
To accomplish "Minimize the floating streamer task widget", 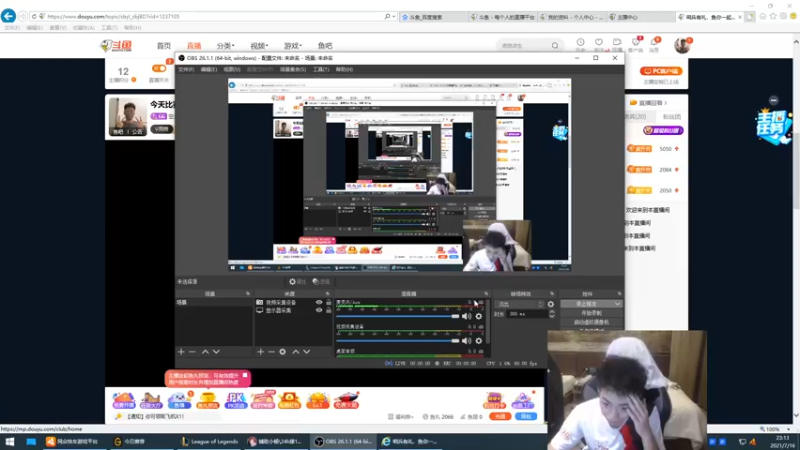I will (773, 101).
